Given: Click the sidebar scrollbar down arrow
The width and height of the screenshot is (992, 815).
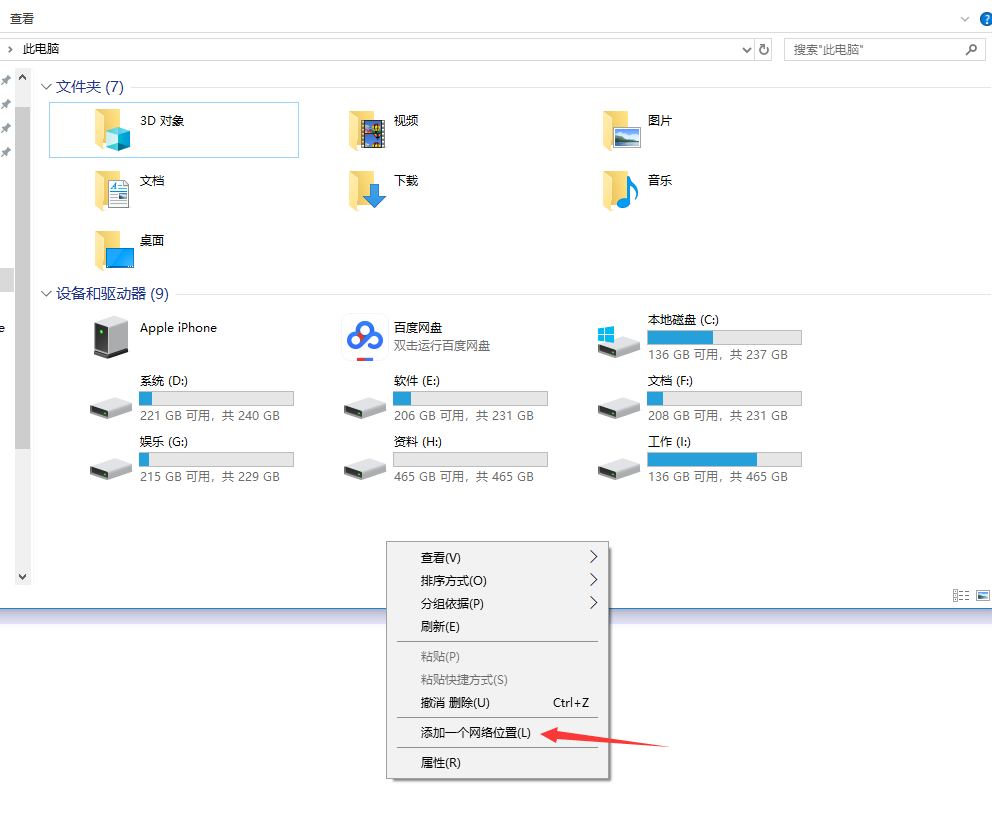Looking at the screenshot, I should pos(23,576).
